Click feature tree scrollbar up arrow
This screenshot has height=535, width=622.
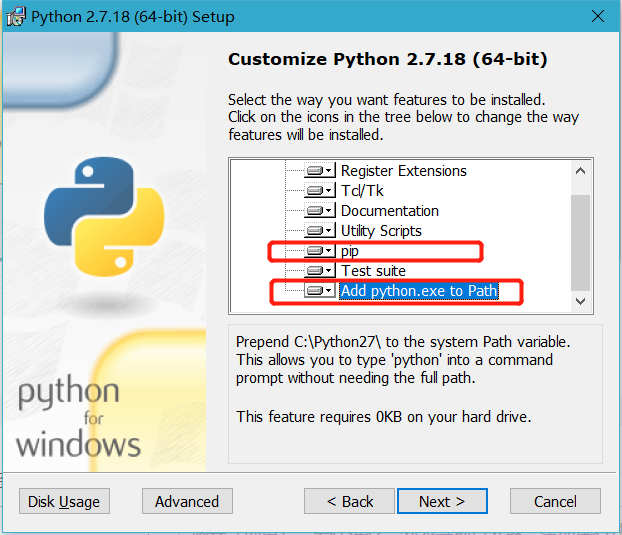(580, 171)
